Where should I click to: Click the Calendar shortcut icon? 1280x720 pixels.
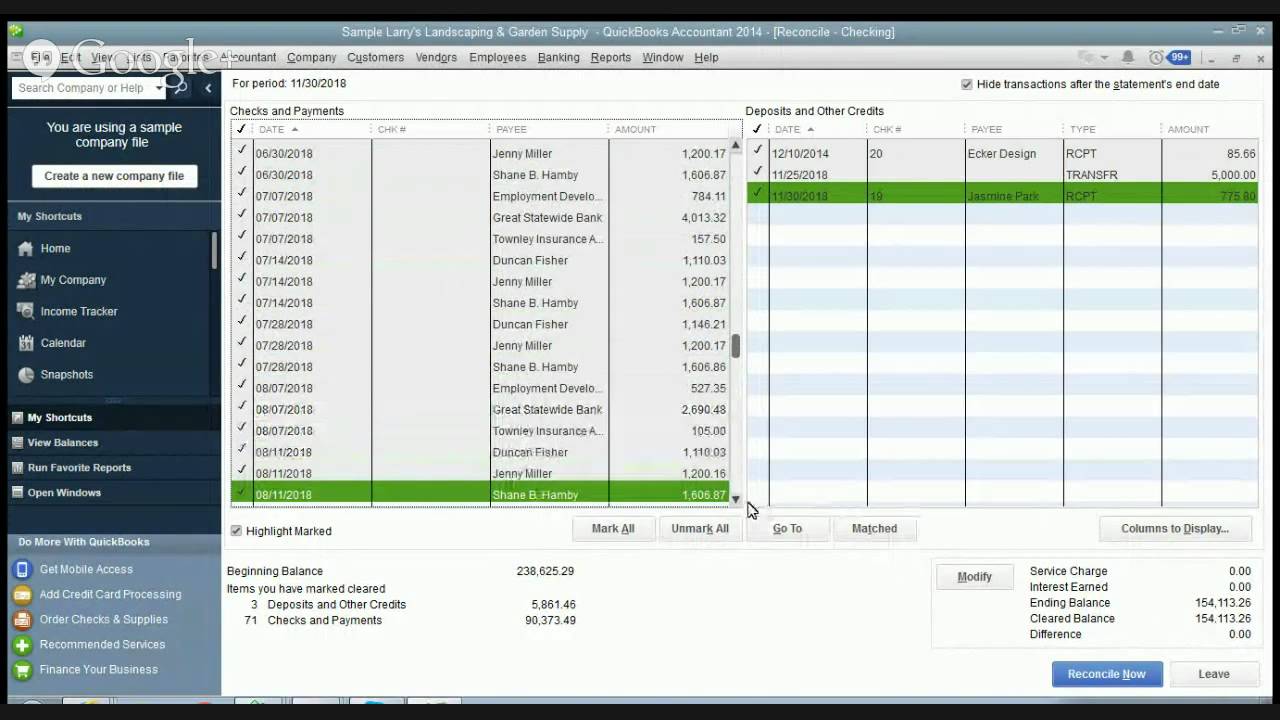(x=26, y=343)
